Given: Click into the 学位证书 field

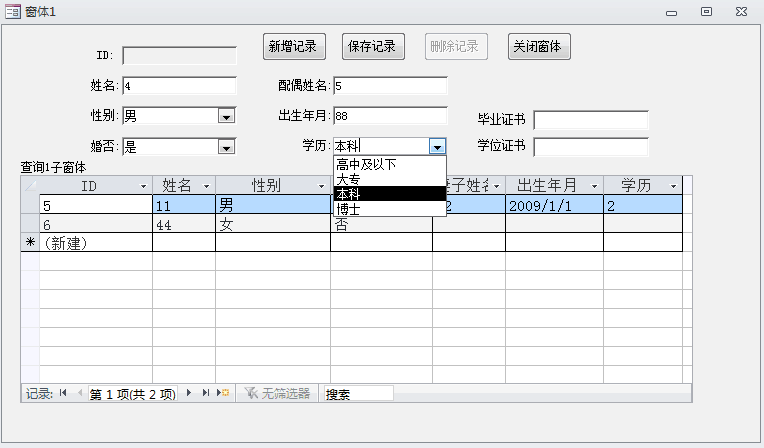Looking at the screenshot, I should tap(591, 147).
